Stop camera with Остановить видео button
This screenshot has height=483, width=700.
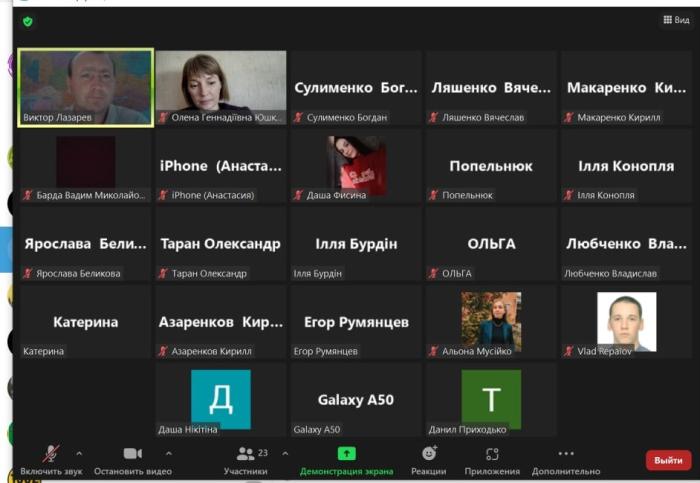(x=132, y=458)
